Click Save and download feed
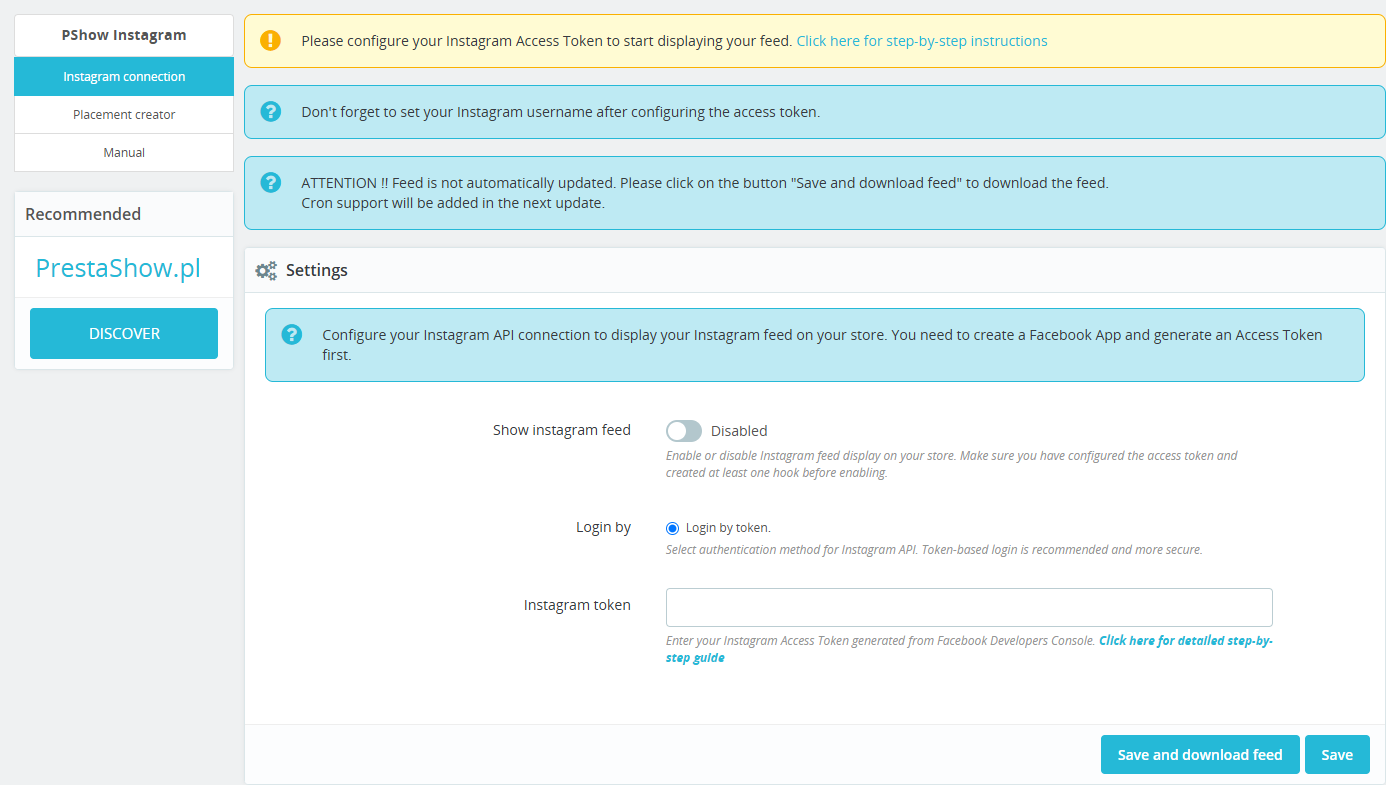Image resolution: width=1386 pixels, height=785 pixels. point(1199,755)
